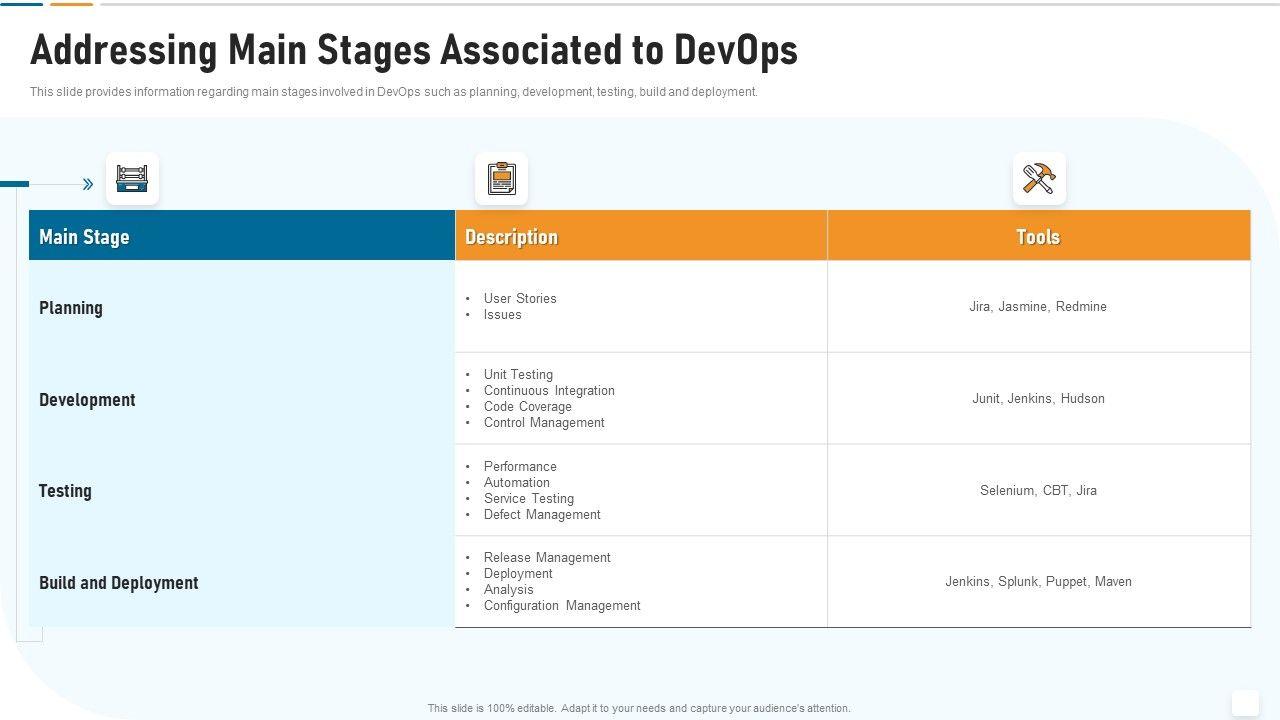The width and height of the screenshot is (1280, 720).
Task: Select the Build and Deployment row label
Action: click(x=119, y=583)
